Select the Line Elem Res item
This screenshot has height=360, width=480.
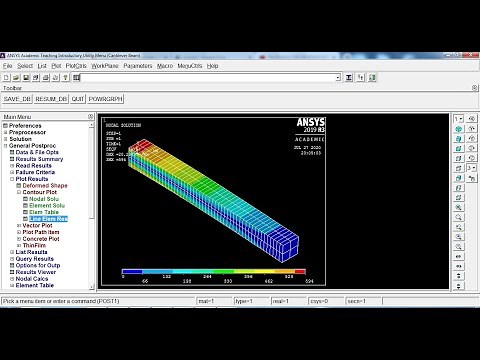(48, 219)
